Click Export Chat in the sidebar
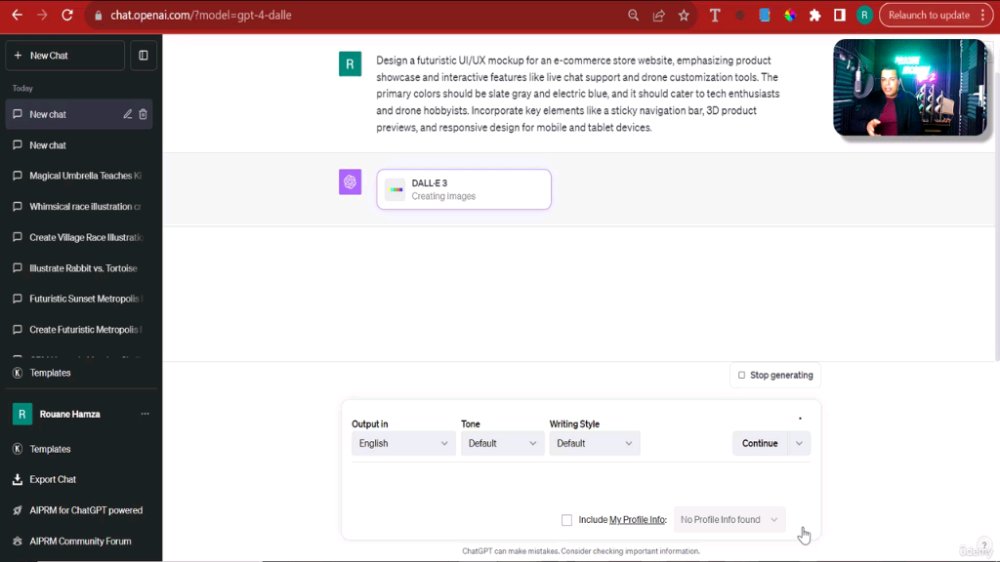 click(52, 480)
